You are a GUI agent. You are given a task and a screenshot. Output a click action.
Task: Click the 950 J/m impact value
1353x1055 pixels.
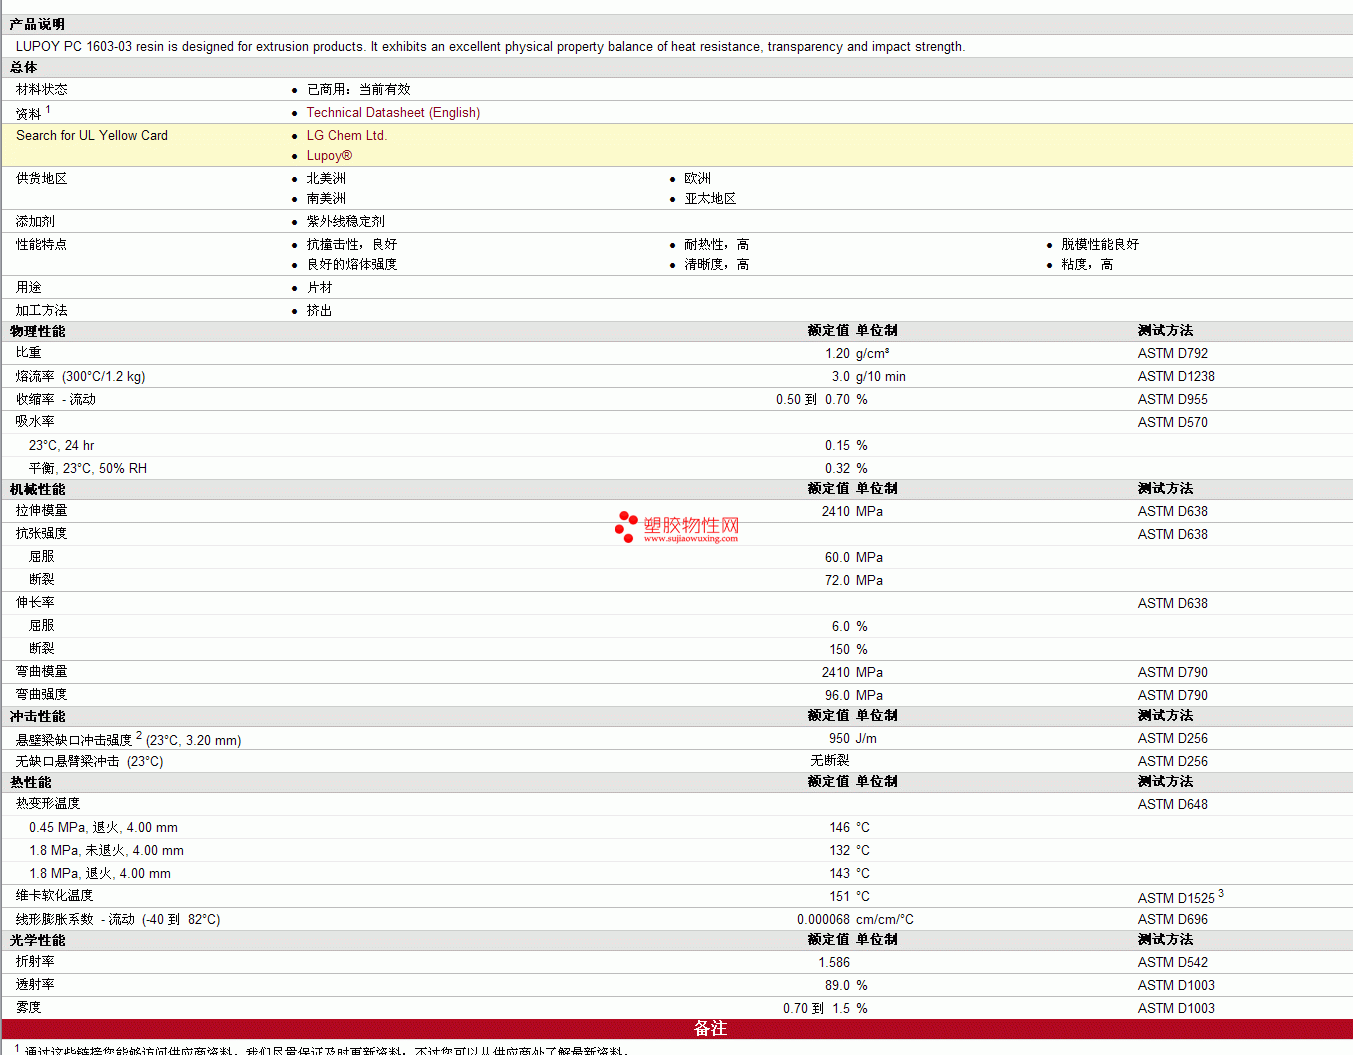(853, 739)
